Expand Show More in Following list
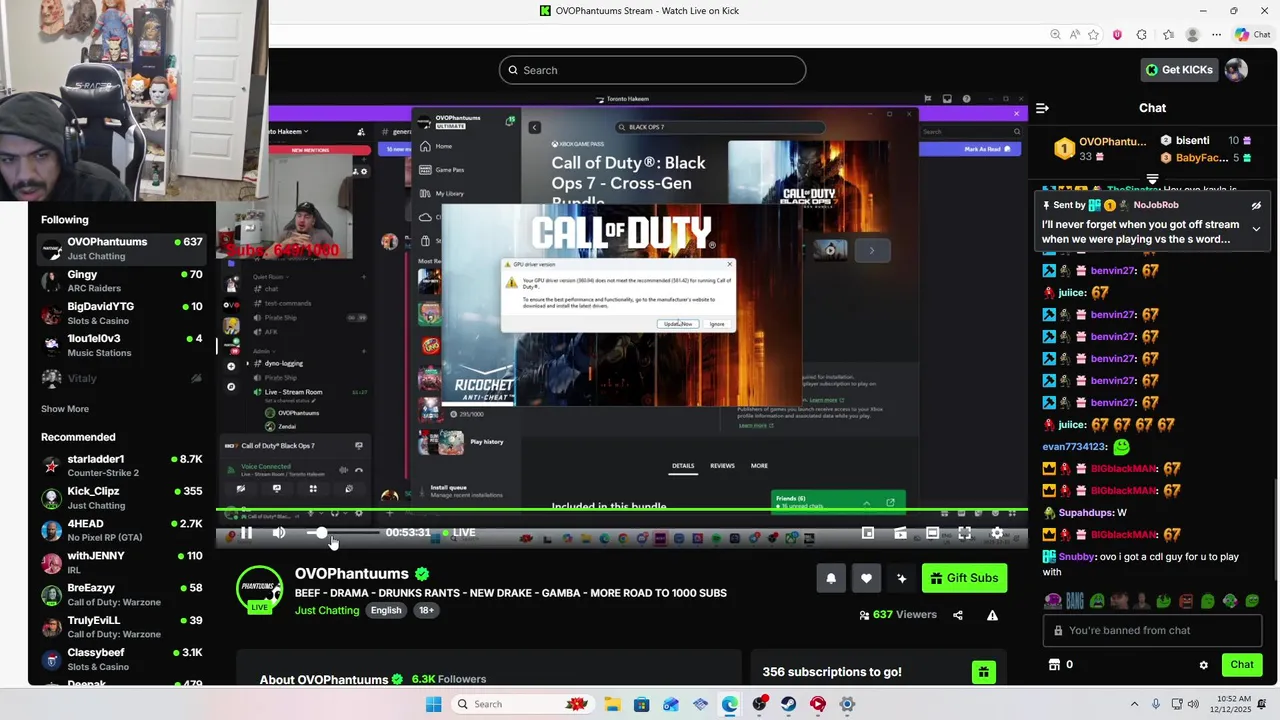 tap(65, 409)
